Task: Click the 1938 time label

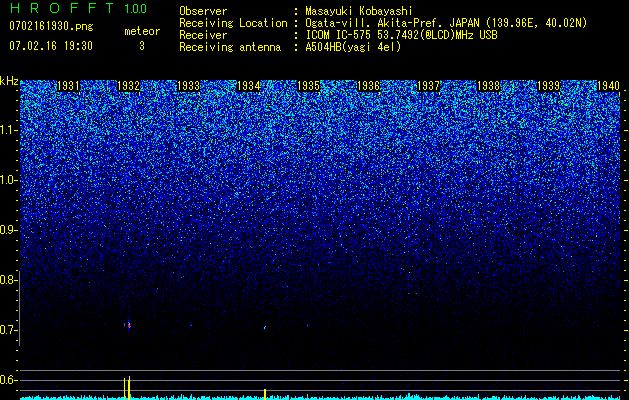Action: point(489,86)
